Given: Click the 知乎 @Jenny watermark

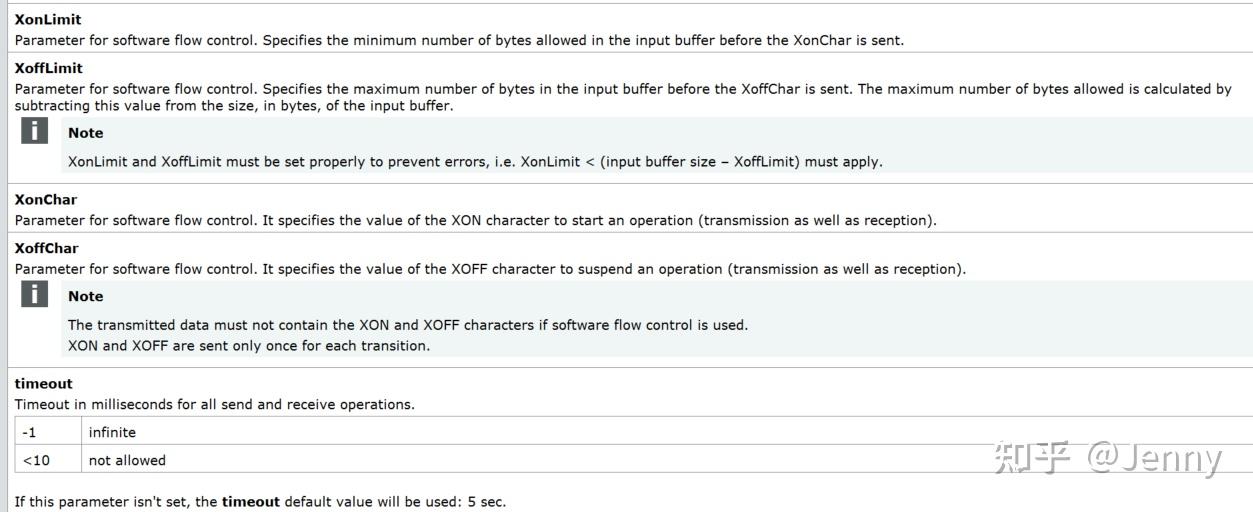Looking at the screenshot, I should (1107, 458).
